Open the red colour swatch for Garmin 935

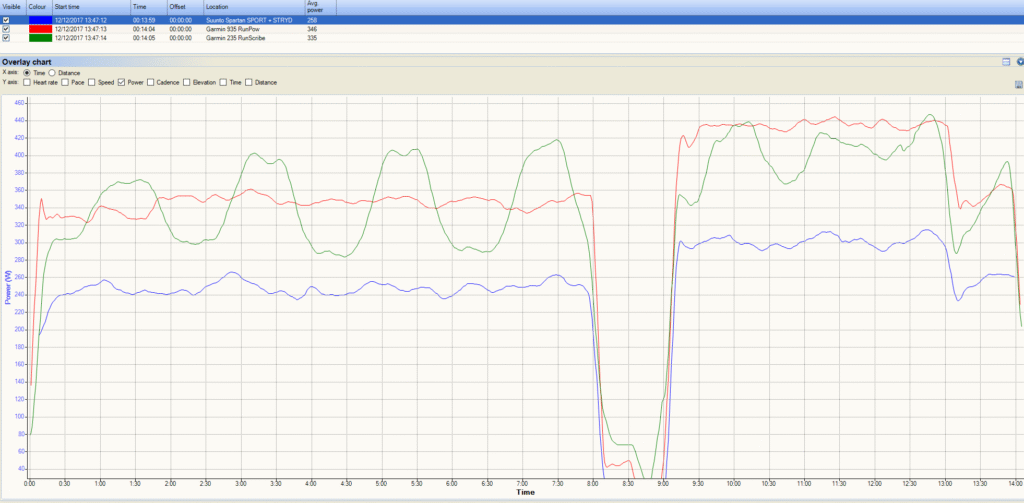(x=40, y=29)
